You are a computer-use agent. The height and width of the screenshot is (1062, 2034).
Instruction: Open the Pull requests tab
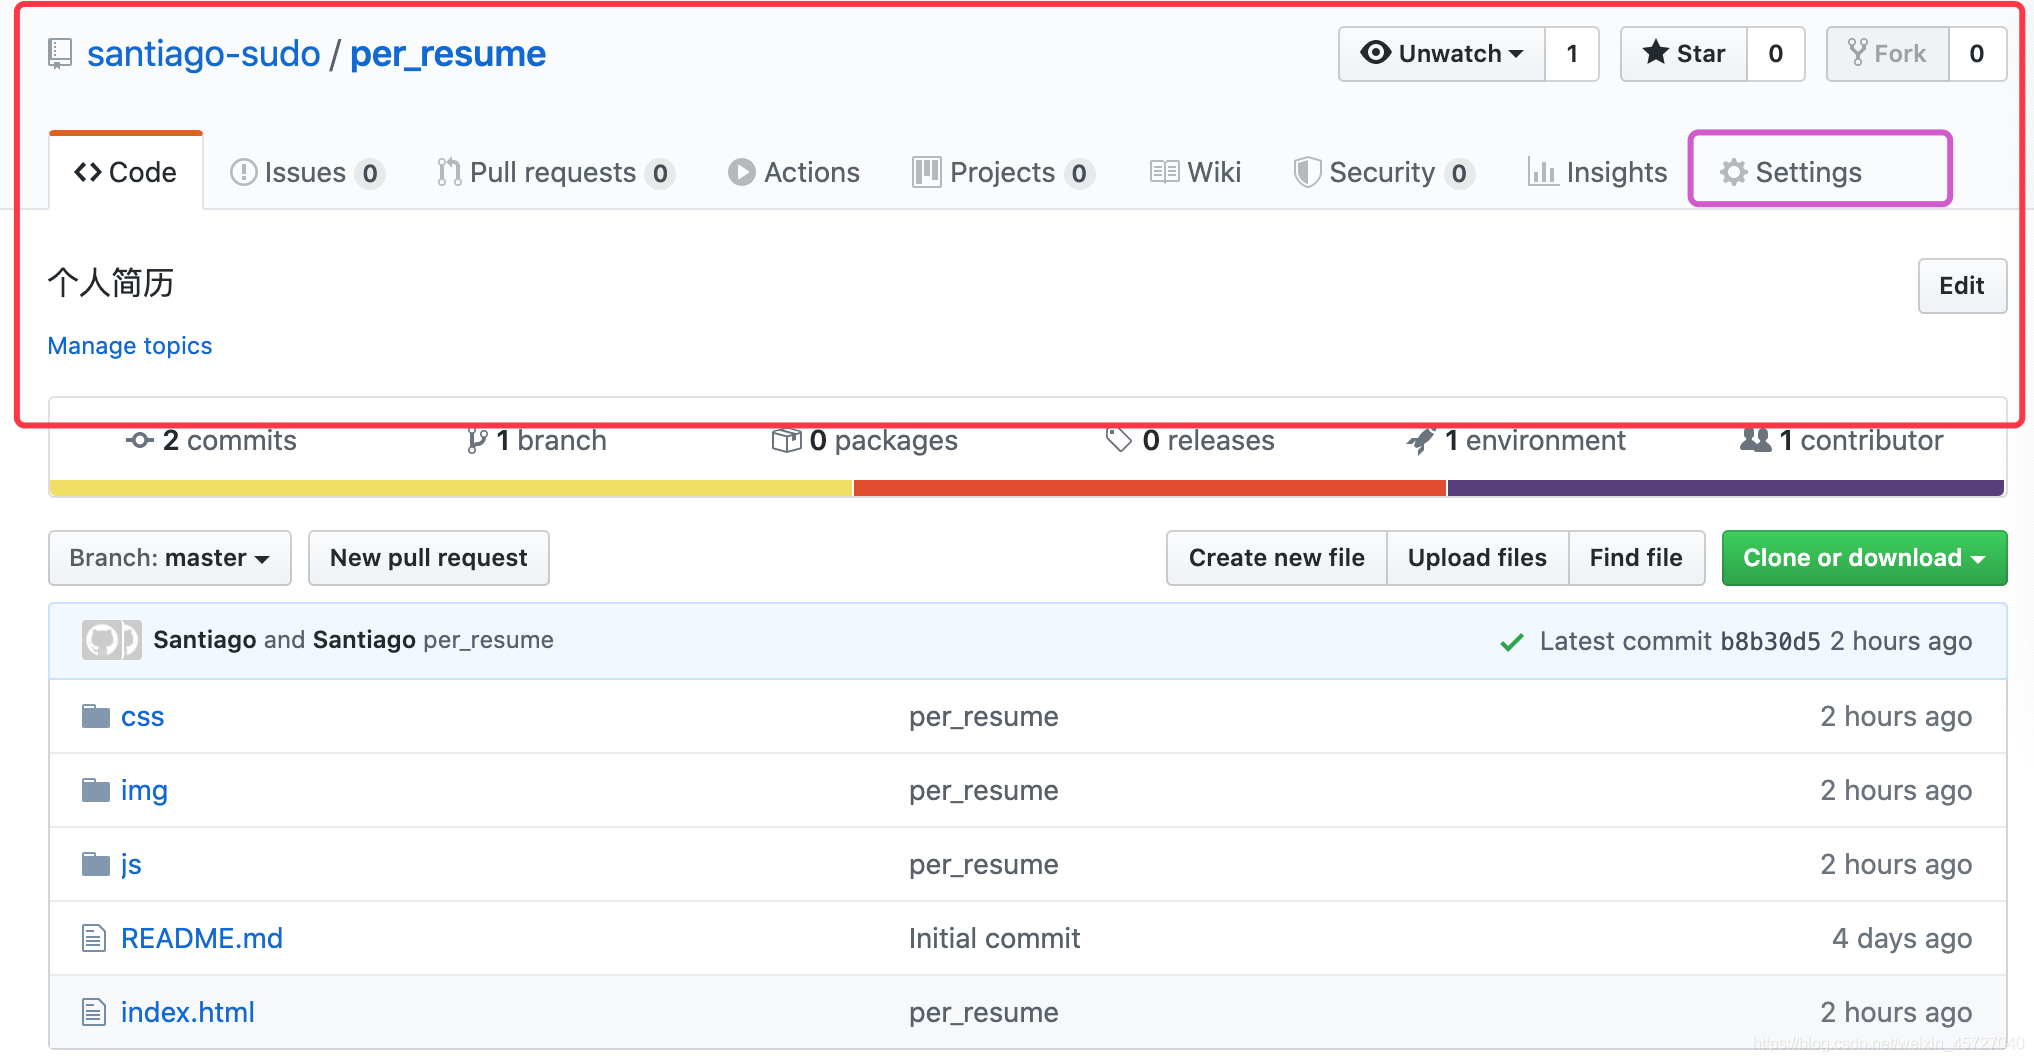click(x=555, y=173)
